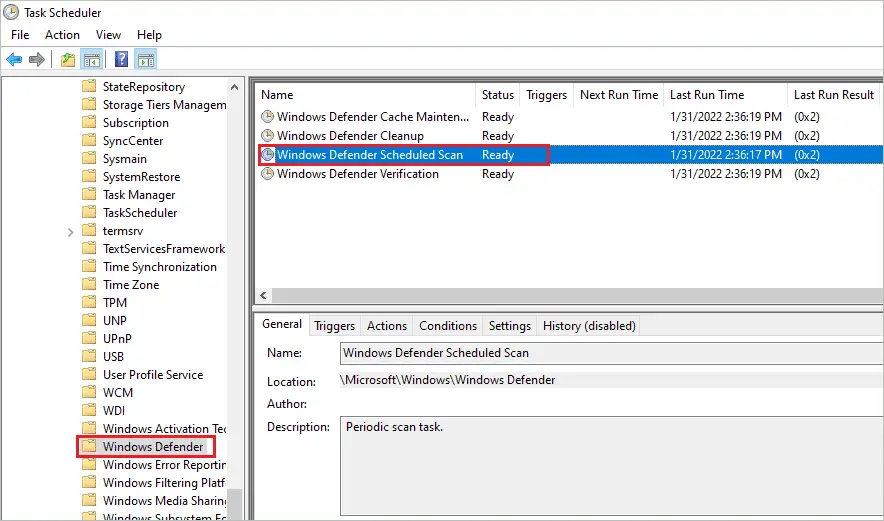Toggle the Show/Hide Action Pane toolbar icon
Image resolution: width=884 pixels, height=521 pixels.
point(146,59)
